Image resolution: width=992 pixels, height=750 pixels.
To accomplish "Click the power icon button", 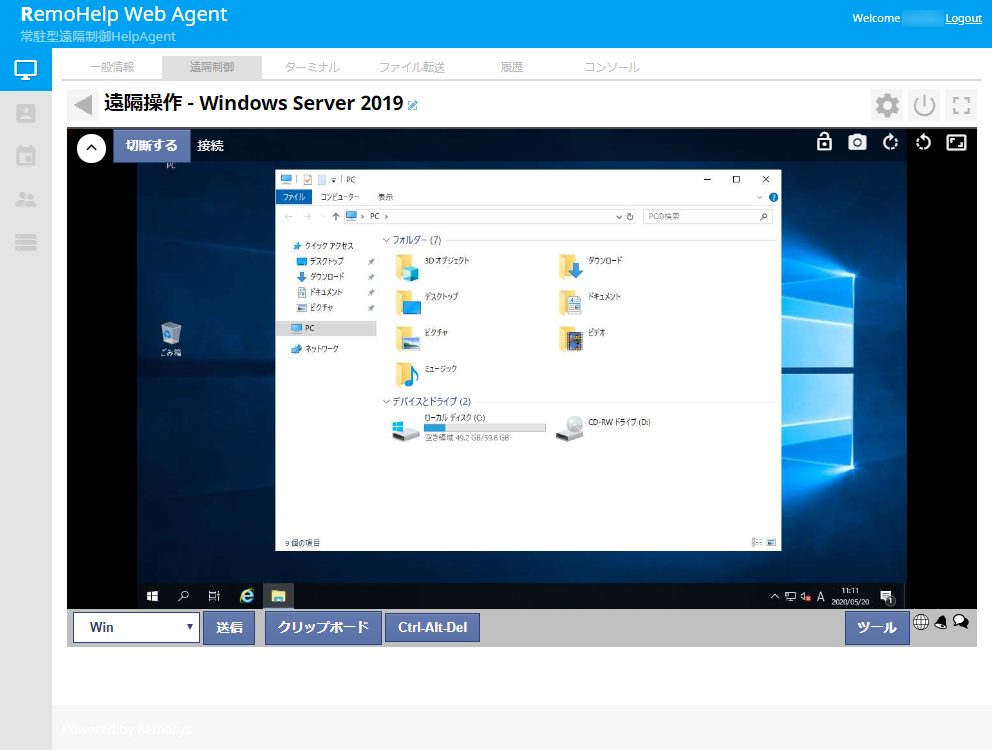I will pyautogui.click(x=924, y=105).
